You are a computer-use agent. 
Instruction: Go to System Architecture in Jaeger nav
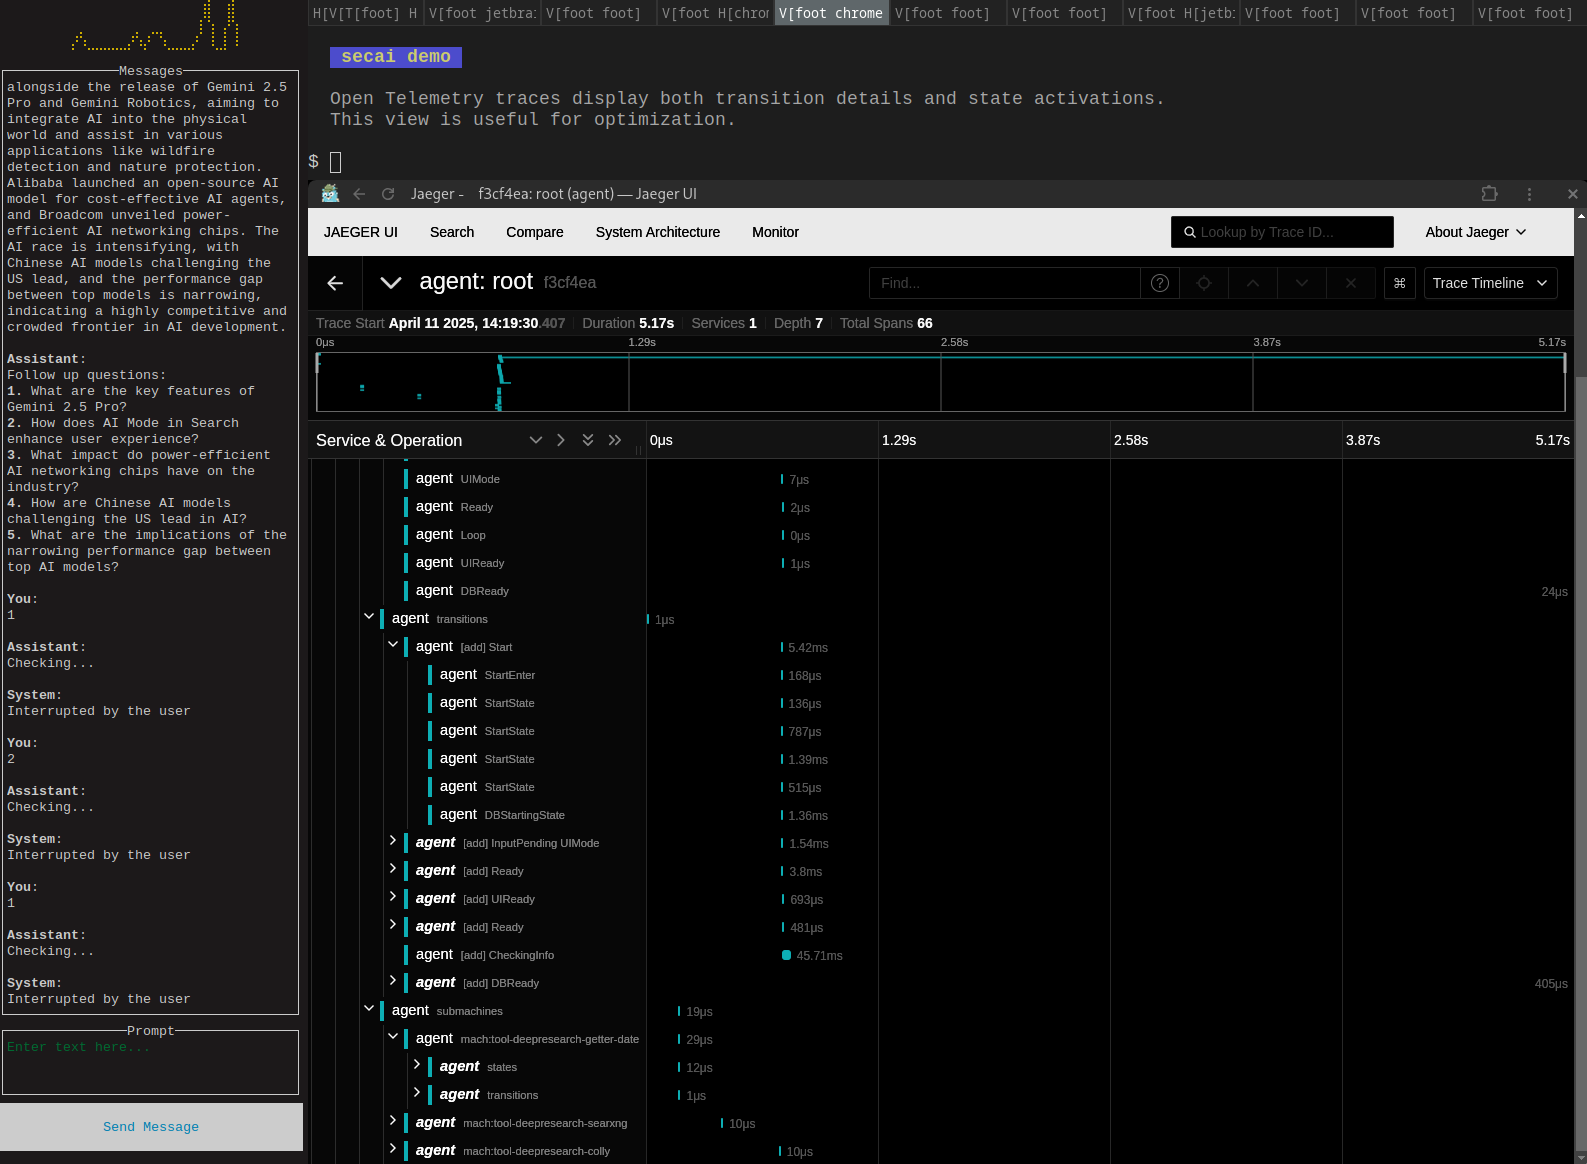pyautogui.click(x=657, y=232)
